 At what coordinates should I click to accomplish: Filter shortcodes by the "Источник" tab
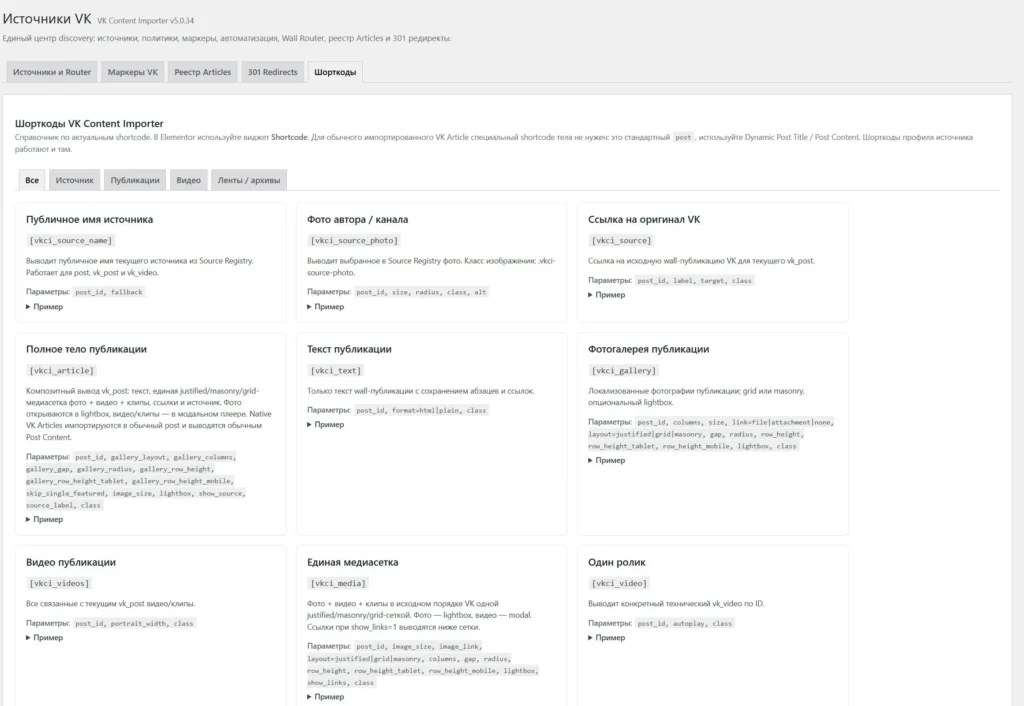74,180
